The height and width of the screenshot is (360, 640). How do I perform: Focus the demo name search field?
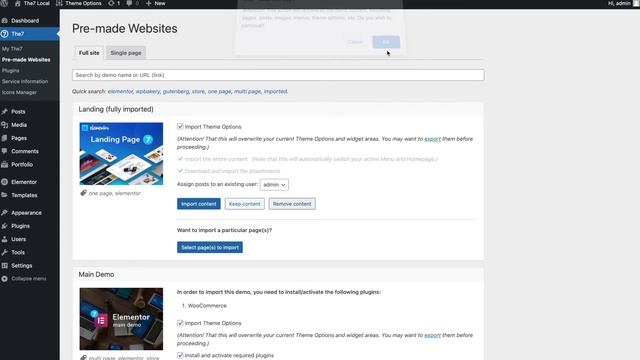click(x=278, y=75)
